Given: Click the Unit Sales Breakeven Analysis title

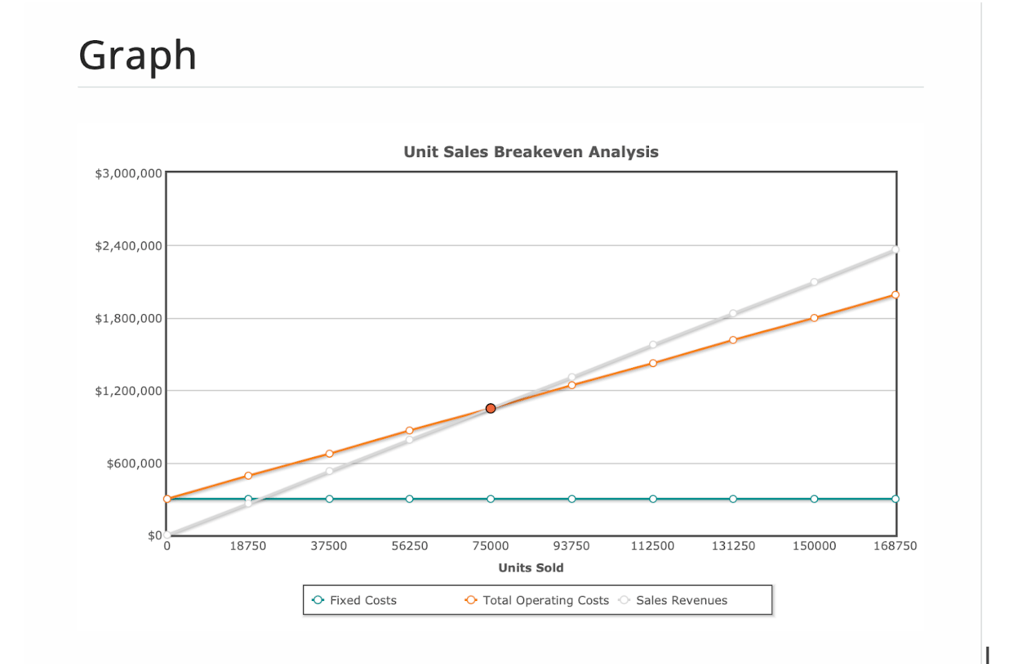Looking at the screenshot, I should point(531,152).
